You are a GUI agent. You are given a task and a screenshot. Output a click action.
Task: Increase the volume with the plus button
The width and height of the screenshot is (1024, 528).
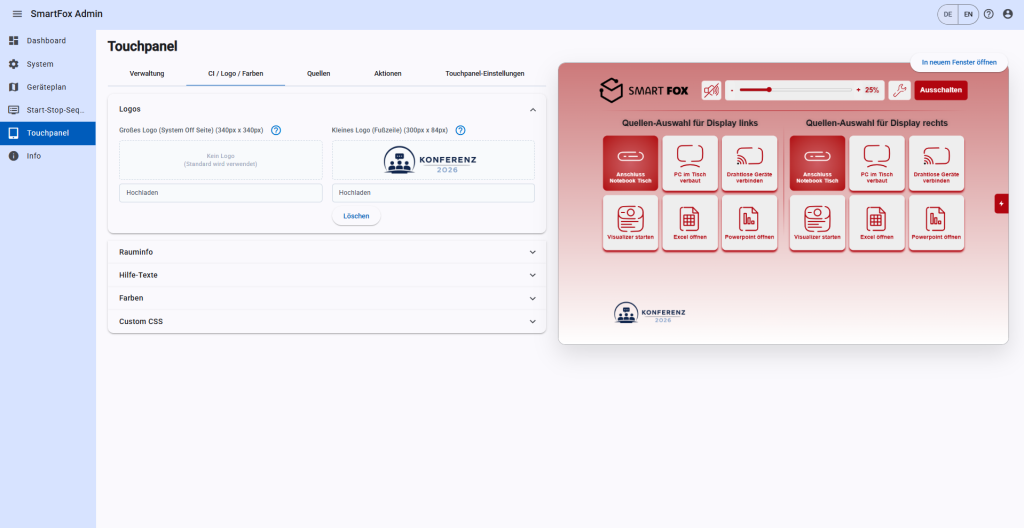click(x=858, y=90)
